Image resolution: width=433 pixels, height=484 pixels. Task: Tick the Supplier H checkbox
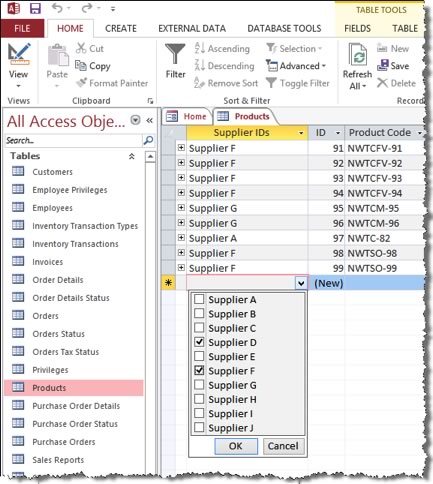point(199,399)
